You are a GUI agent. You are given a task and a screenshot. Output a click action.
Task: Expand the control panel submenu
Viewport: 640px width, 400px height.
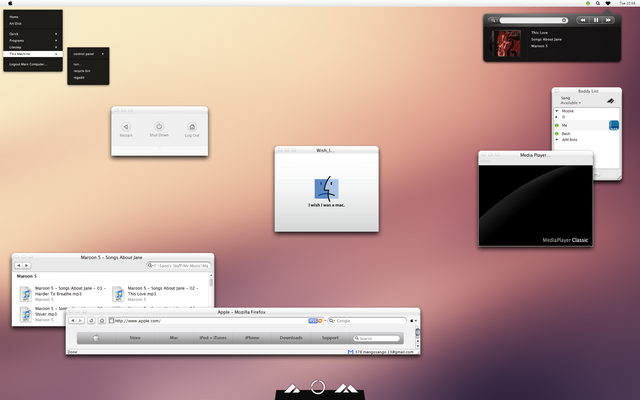coord(88,53)
